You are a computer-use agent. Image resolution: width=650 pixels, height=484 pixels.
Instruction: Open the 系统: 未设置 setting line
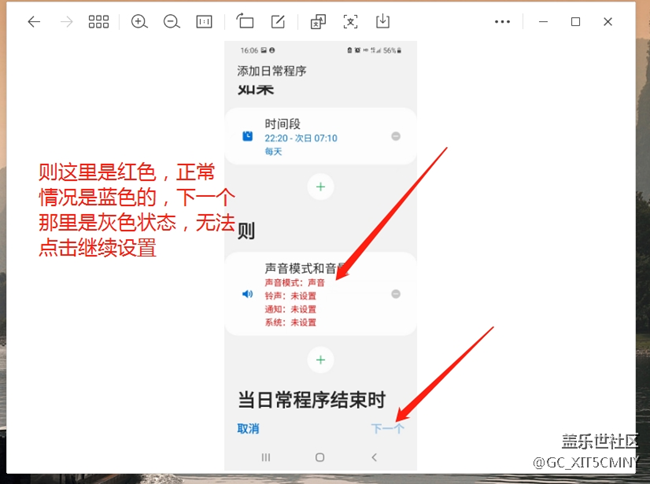tap(291, 322)
